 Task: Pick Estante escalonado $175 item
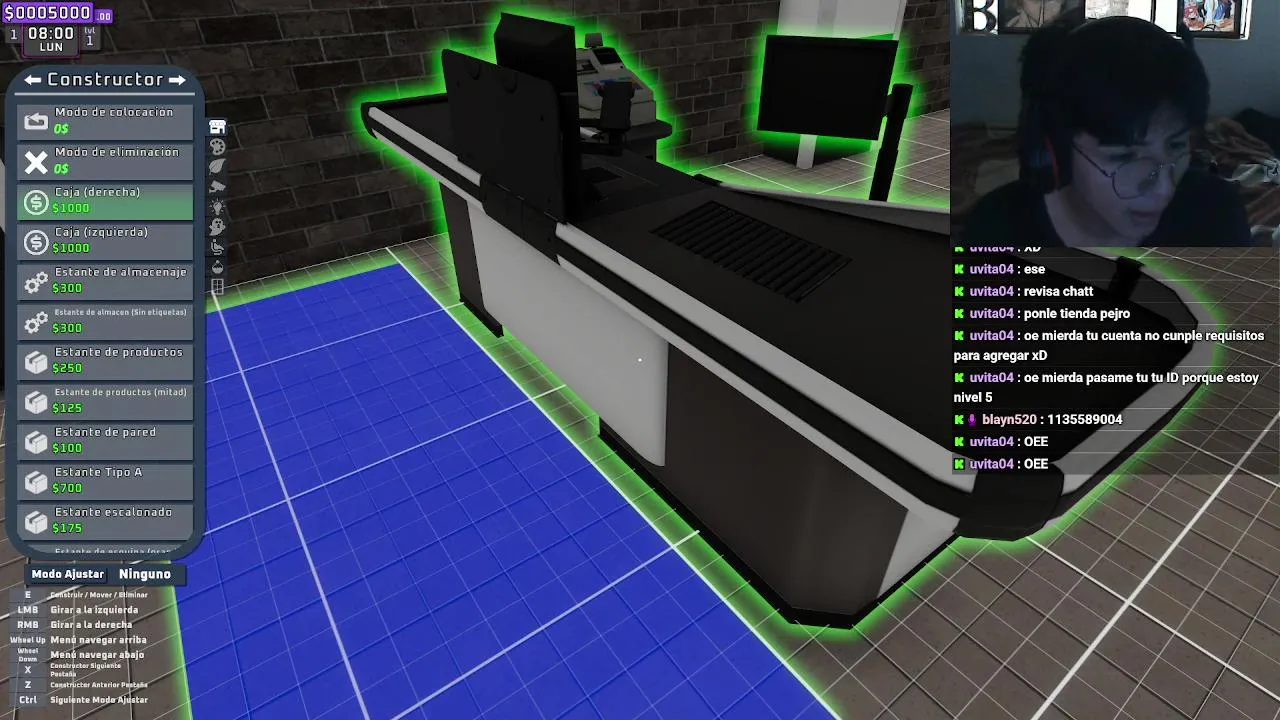(105, 521)
